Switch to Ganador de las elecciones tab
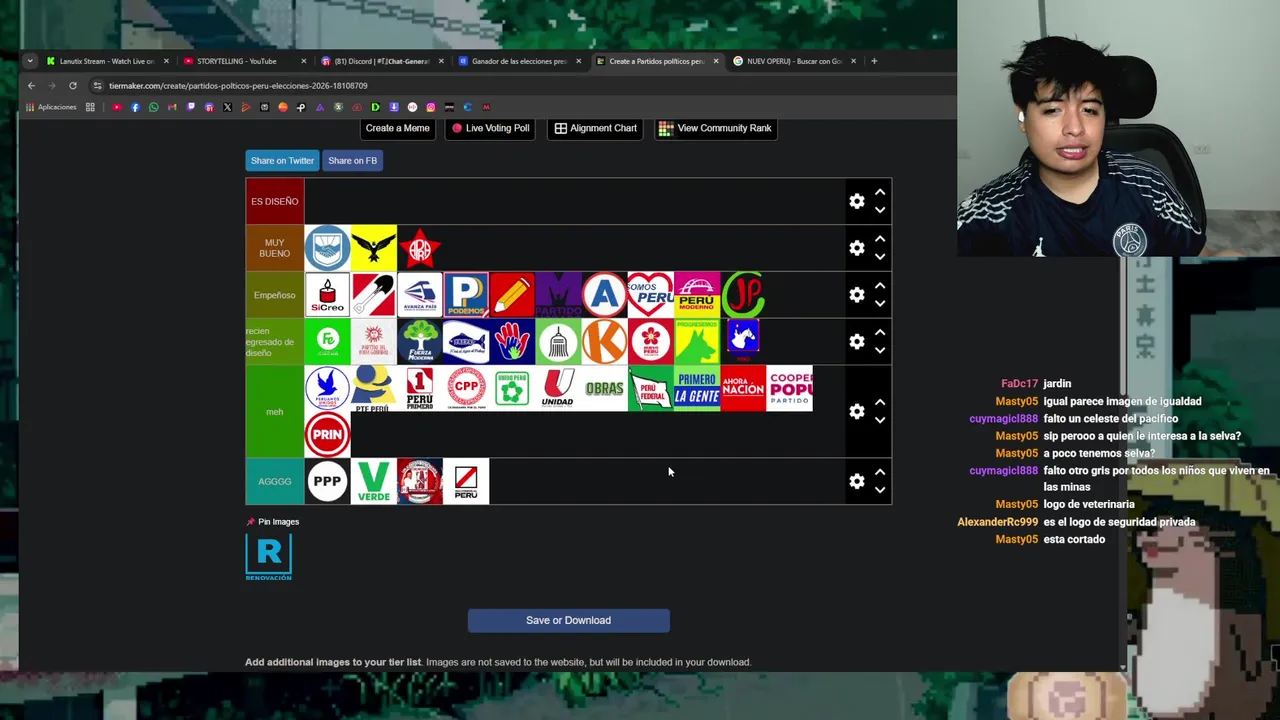This screenshot has height=720, width=1280. 519,61
